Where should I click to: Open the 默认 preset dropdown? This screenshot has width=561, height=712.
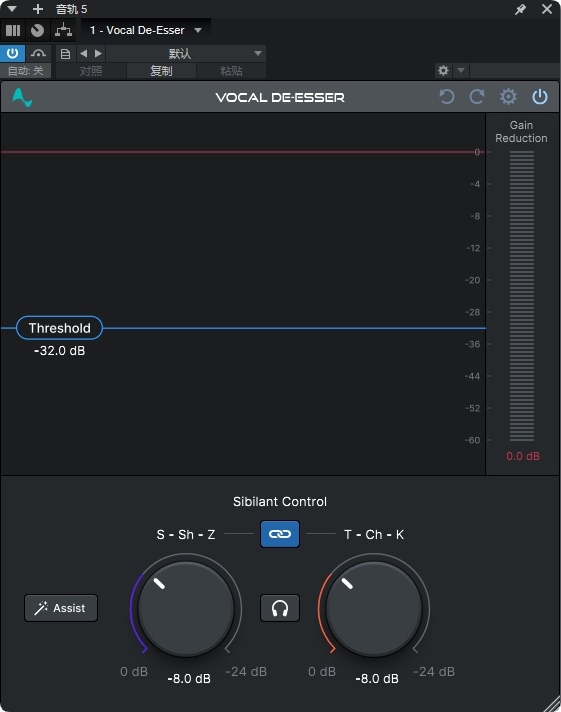[x=186, y=54]
